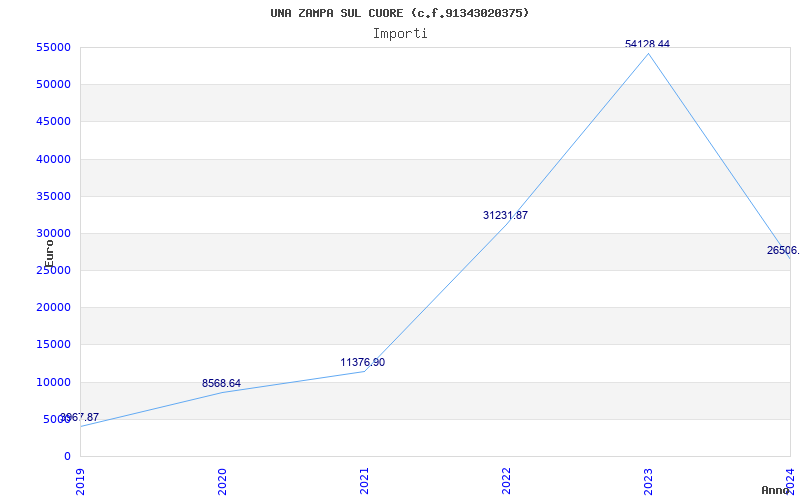The image size is (800, 500).
Task: Click the 35000 y-axis value
Action: 53,196
